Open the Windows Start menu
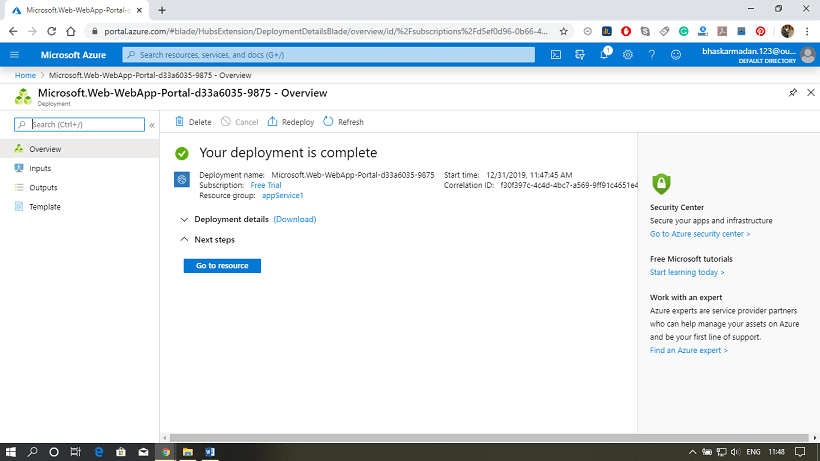The width and height of the screenshot is (820, 461). point(10,452)
